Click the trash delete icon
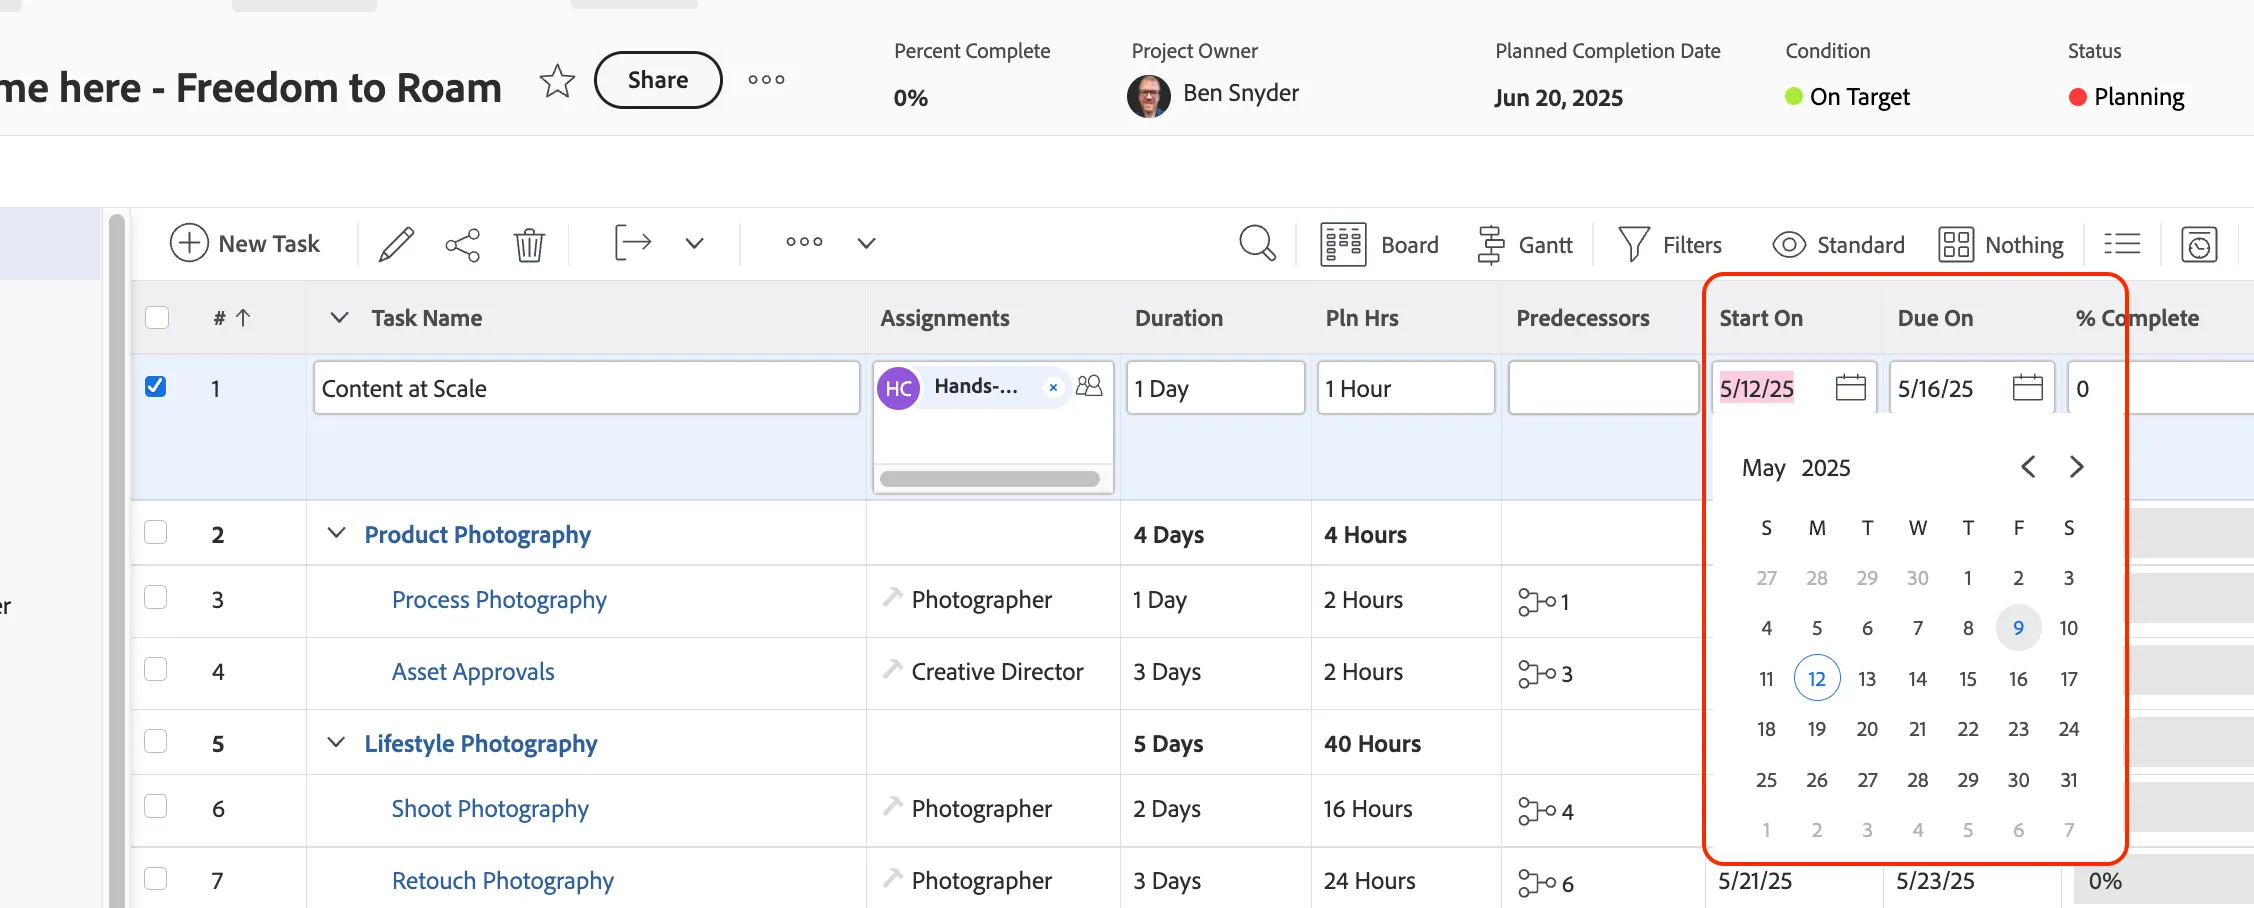 529,244
